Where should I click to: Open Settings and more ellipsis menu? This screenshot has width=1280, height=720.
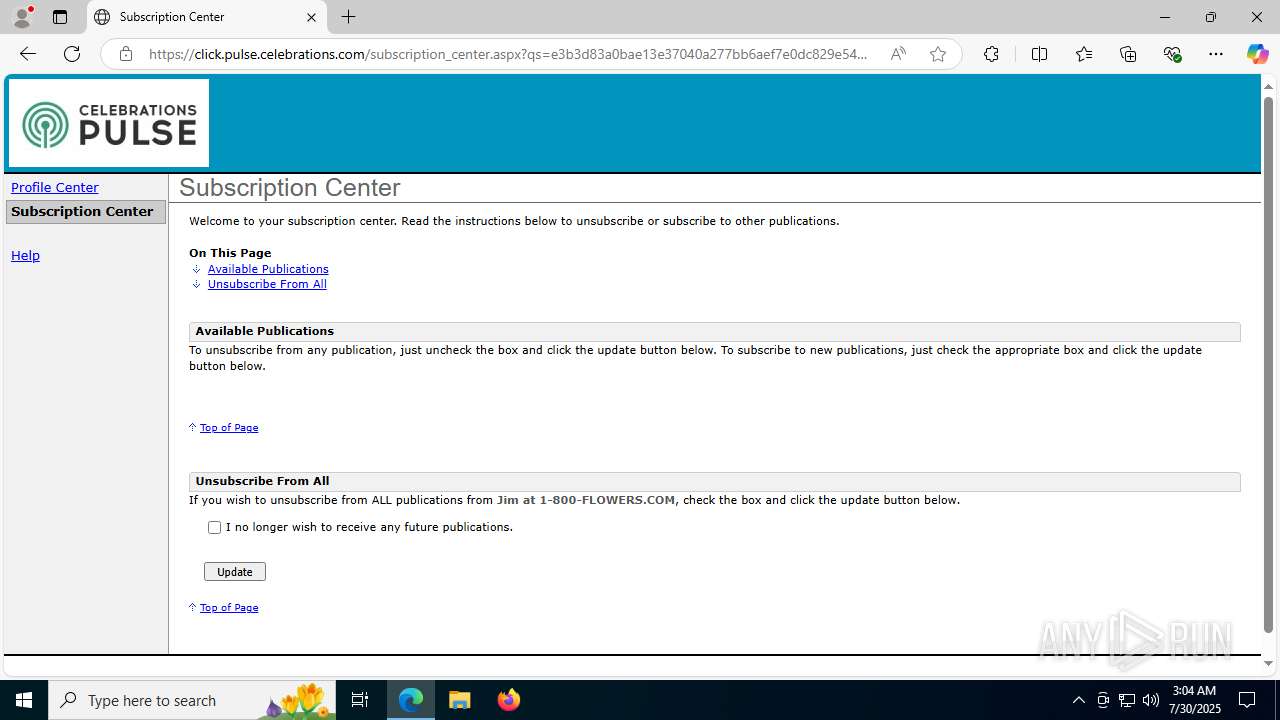click(1216, 54)
